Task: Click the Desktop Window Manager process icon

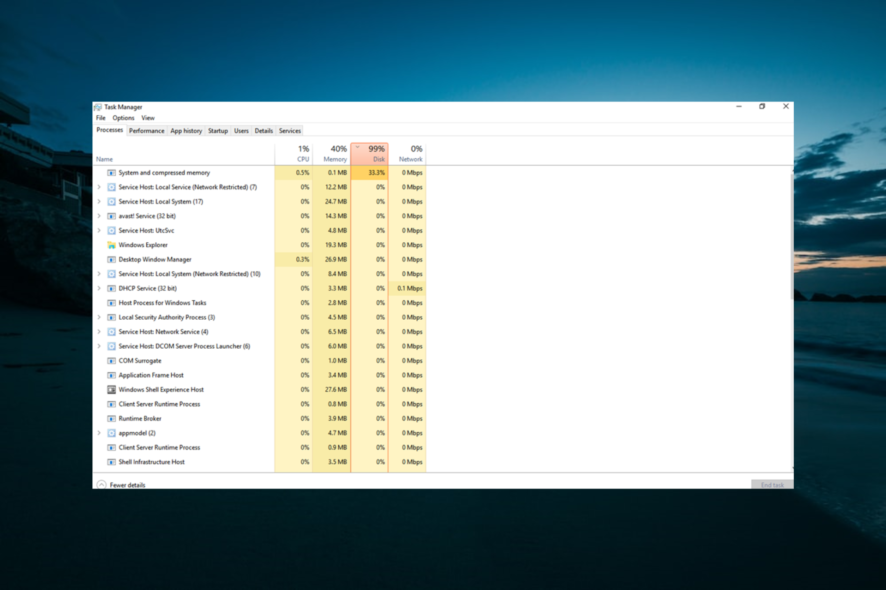Action: pos(111,259)
